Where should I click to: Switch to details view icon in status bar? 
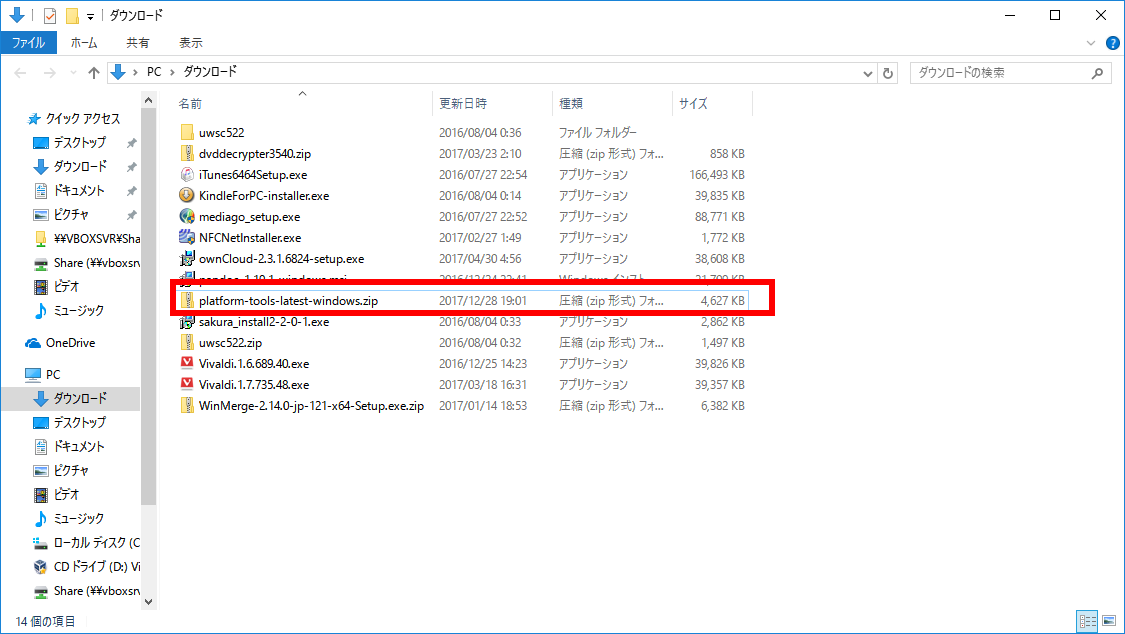[x=1088, y=620]
